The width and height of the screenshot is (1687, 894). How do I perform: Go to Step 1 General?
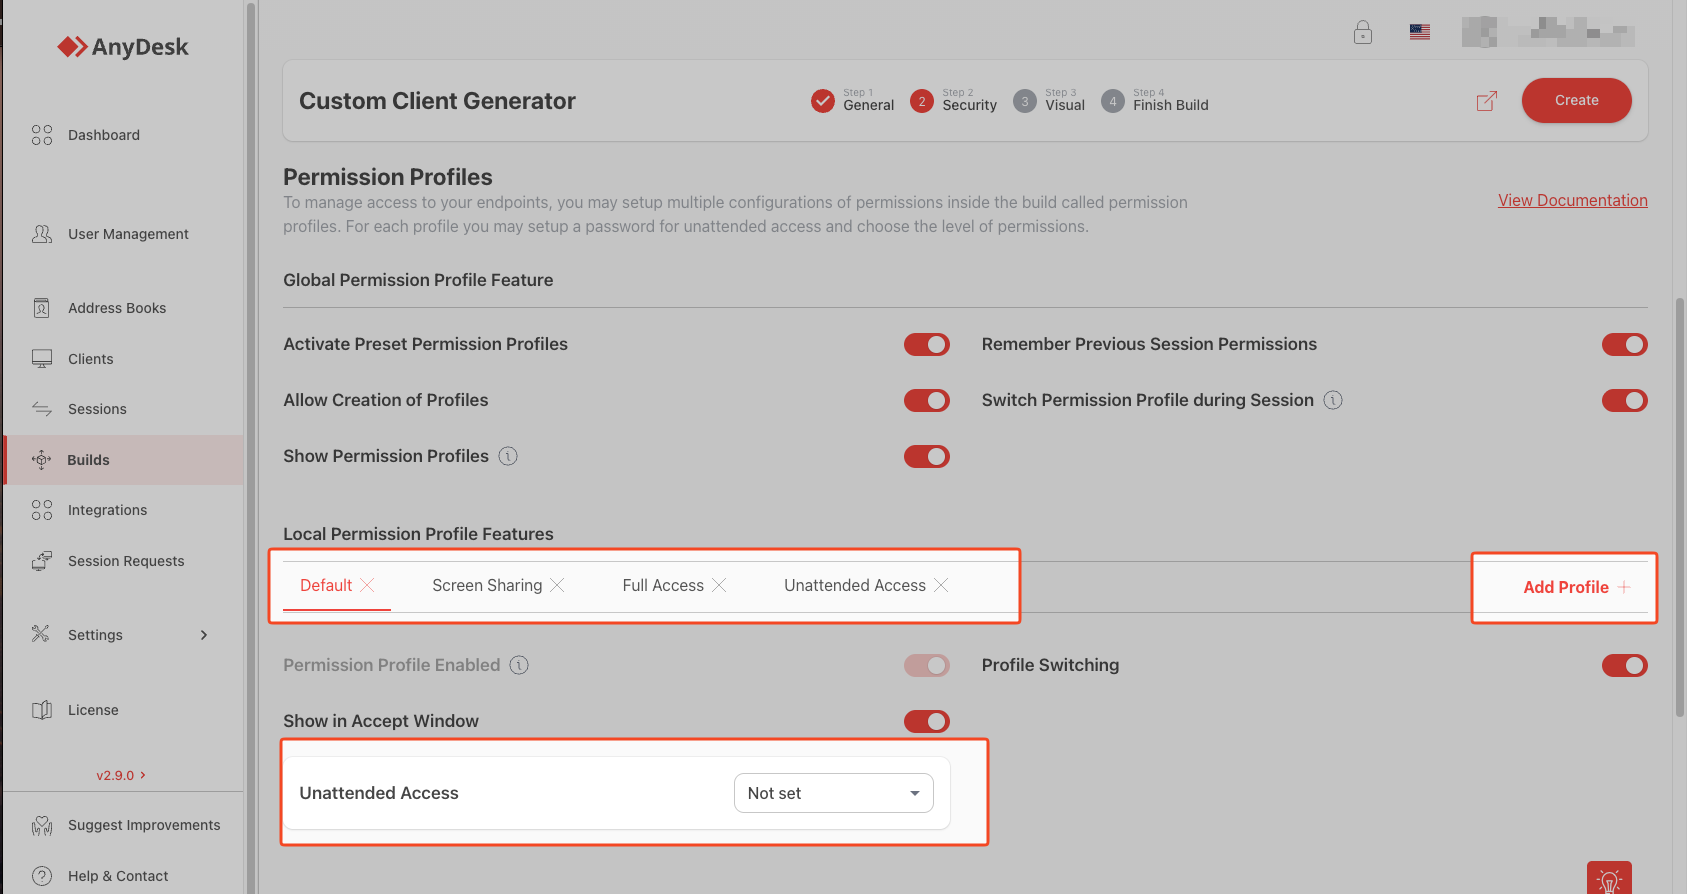tap(853, 101)
